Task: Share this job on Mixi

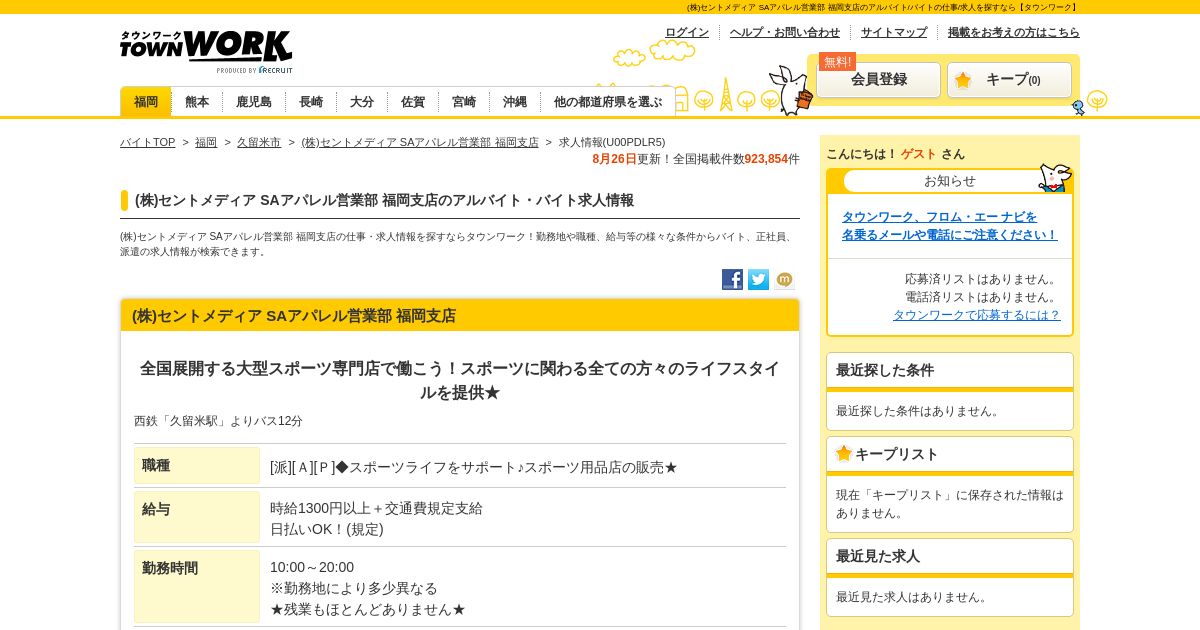Action: tap(785, 280)
